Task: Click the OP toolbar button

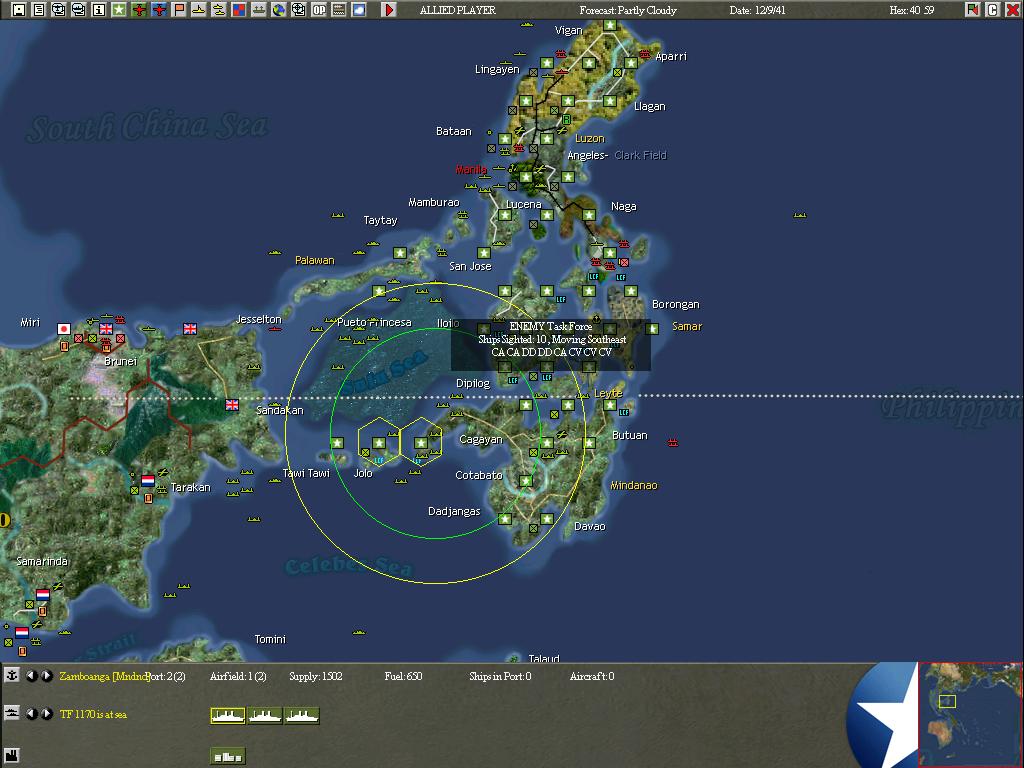Action: 319,10
